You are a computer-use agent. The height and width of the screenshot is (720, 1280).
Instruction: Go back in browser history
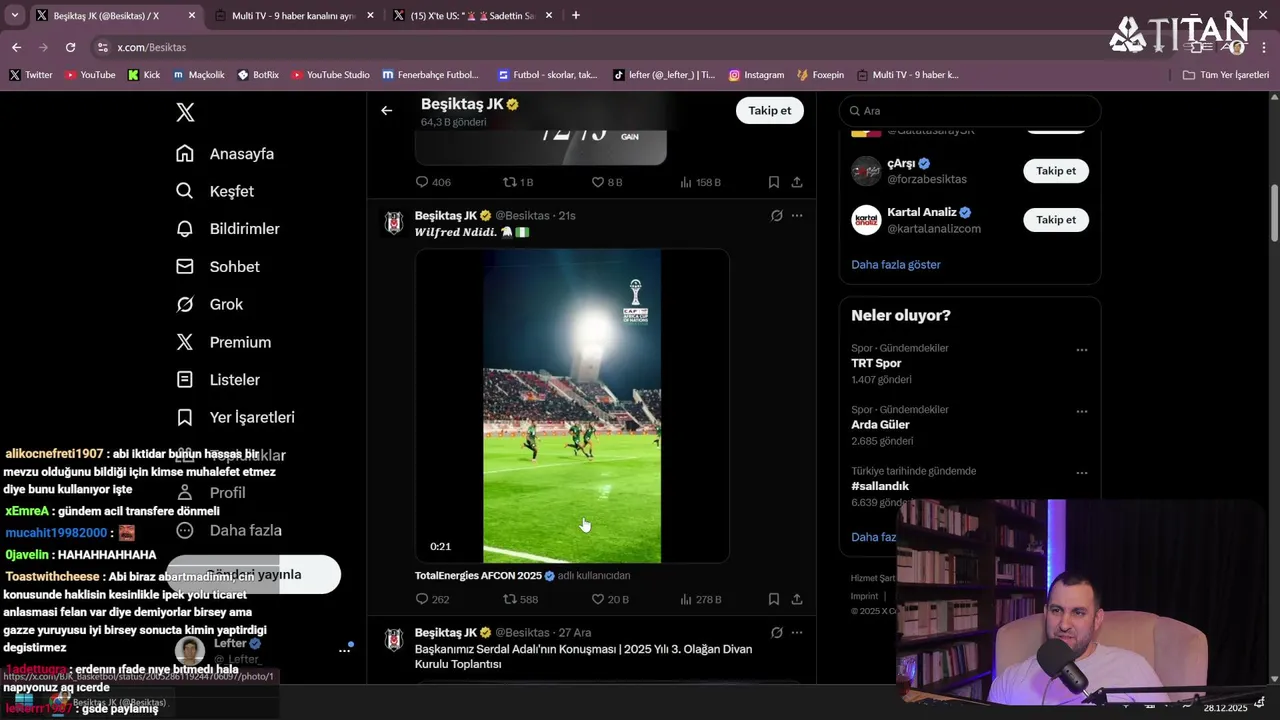[x=16, y=47]
